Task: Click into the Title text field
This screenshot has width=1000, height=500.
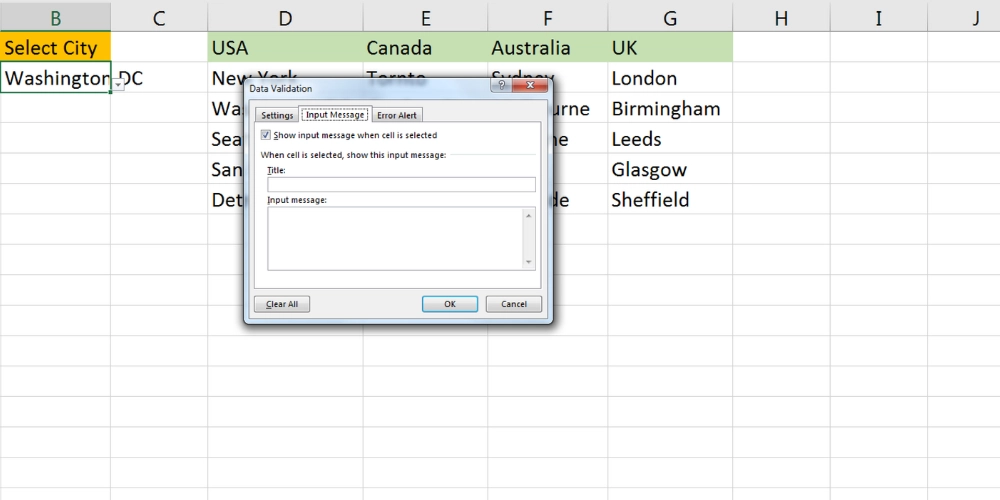Action: 401,184
